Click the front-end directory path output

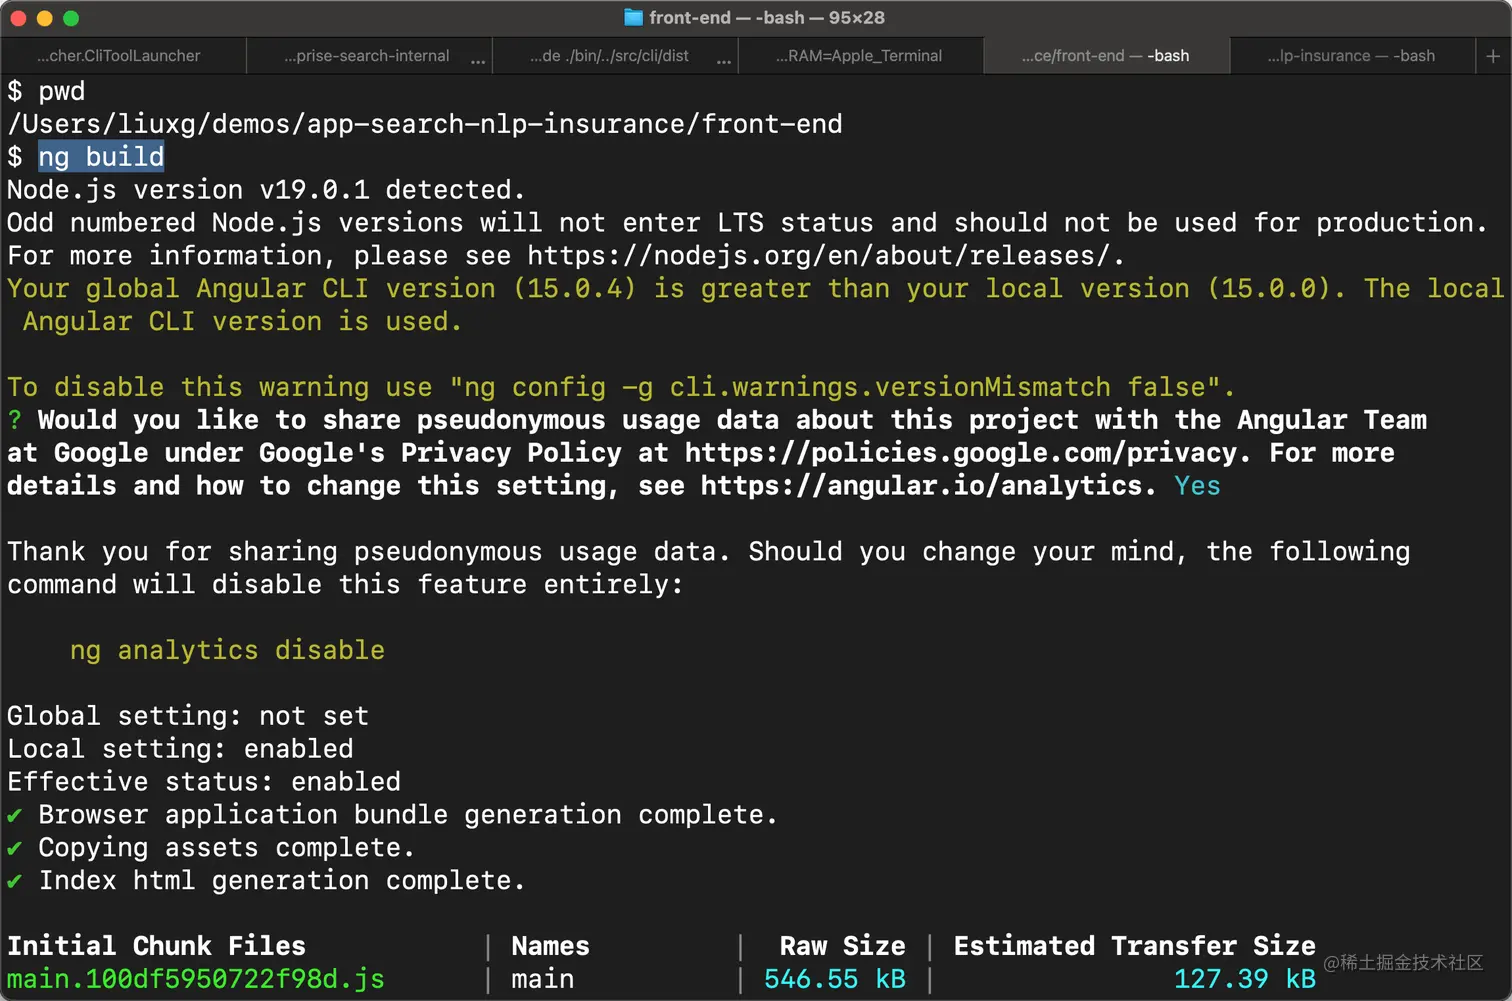[425, 124]
